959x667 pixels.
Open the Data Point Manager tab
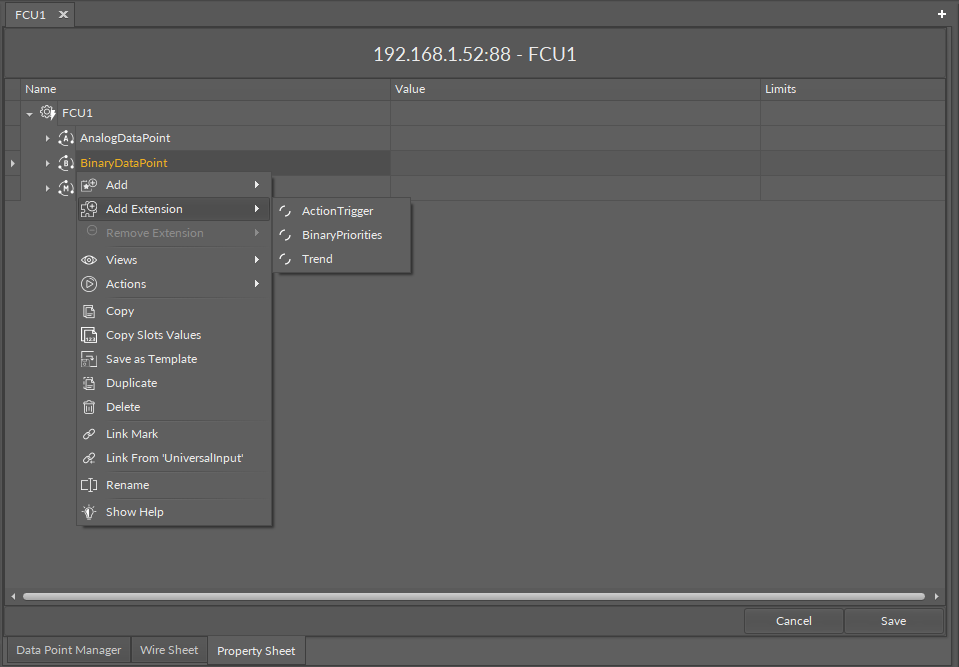[x=68, y=650]
